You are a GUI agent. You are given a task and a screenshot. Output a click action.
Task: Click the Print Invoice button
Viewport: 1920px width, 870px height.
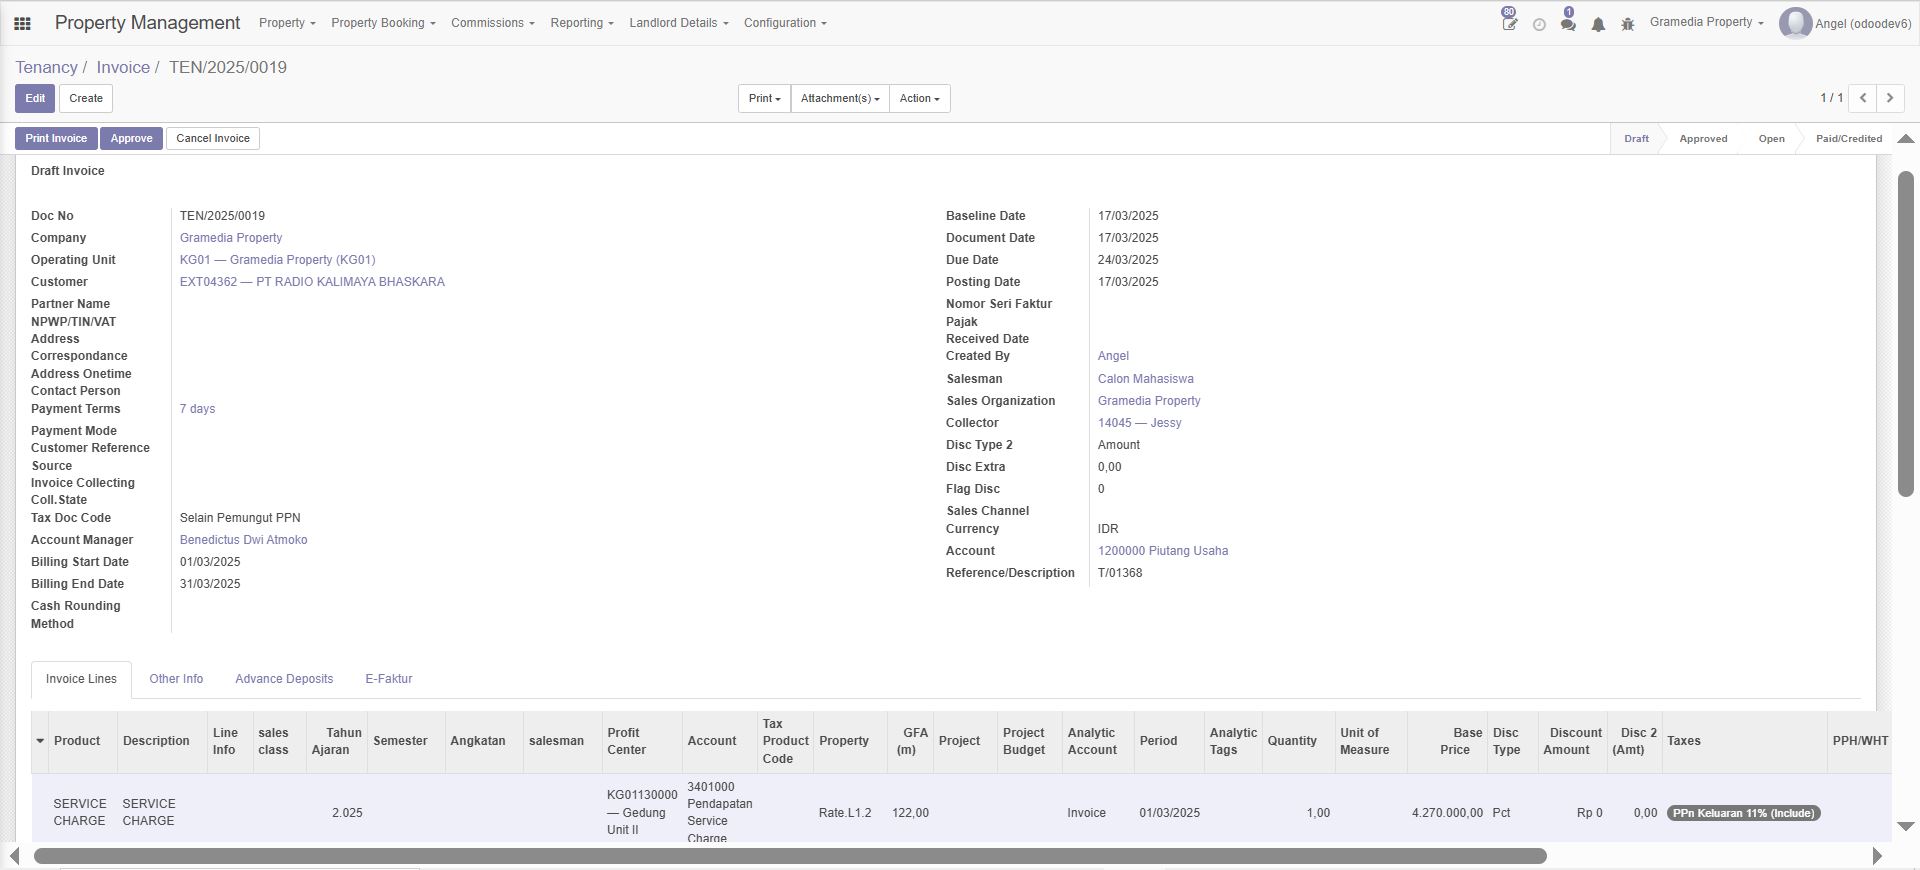[x=56, y=139]
